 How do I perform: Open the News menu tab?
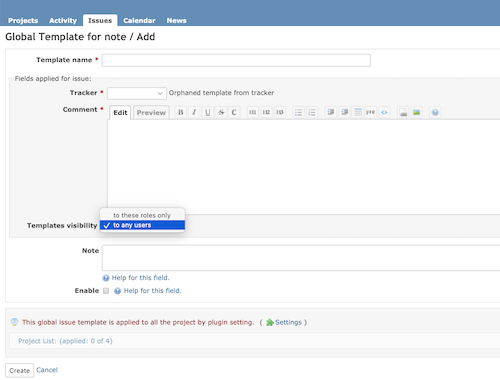pos(176,21)
